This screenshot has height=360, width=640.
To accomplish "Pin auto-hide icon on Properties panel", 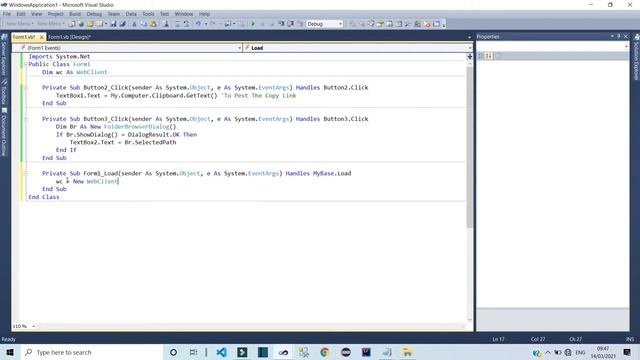I will (619, 36).
